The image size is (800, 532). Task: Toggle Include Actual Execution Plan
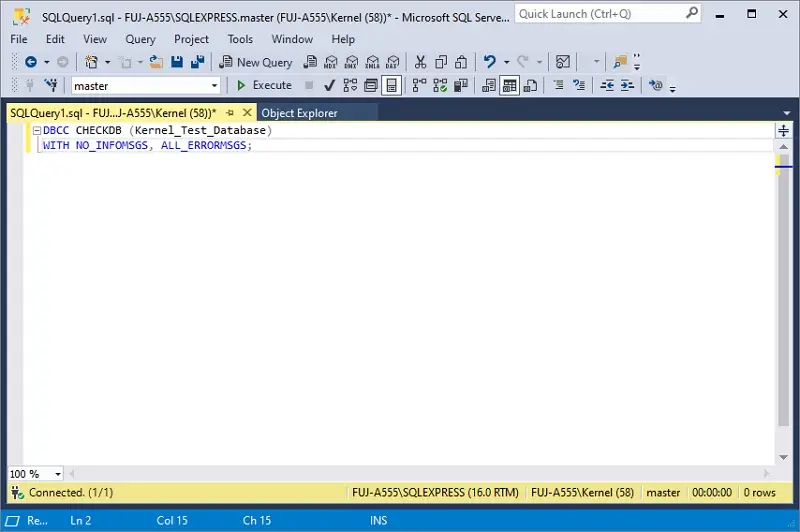419,85
